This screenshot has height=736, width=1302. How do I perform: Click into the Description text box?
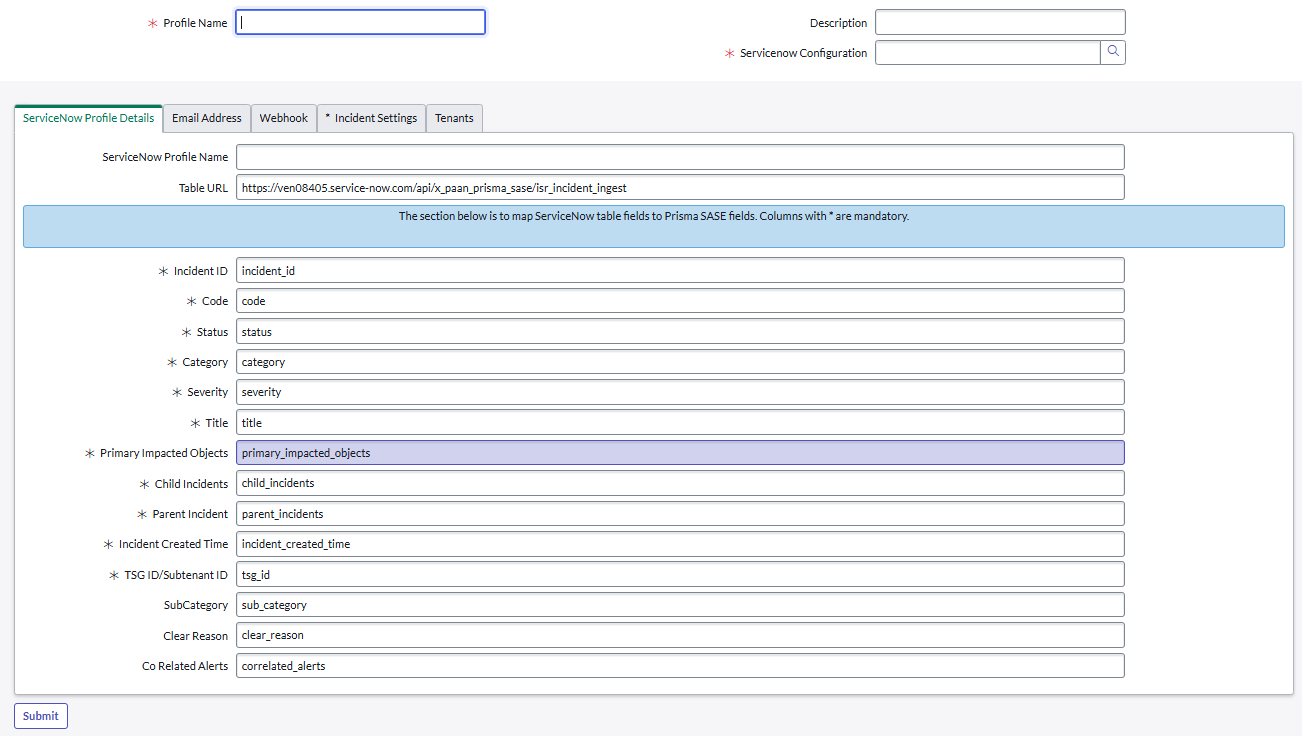(x=1000, y=22)
